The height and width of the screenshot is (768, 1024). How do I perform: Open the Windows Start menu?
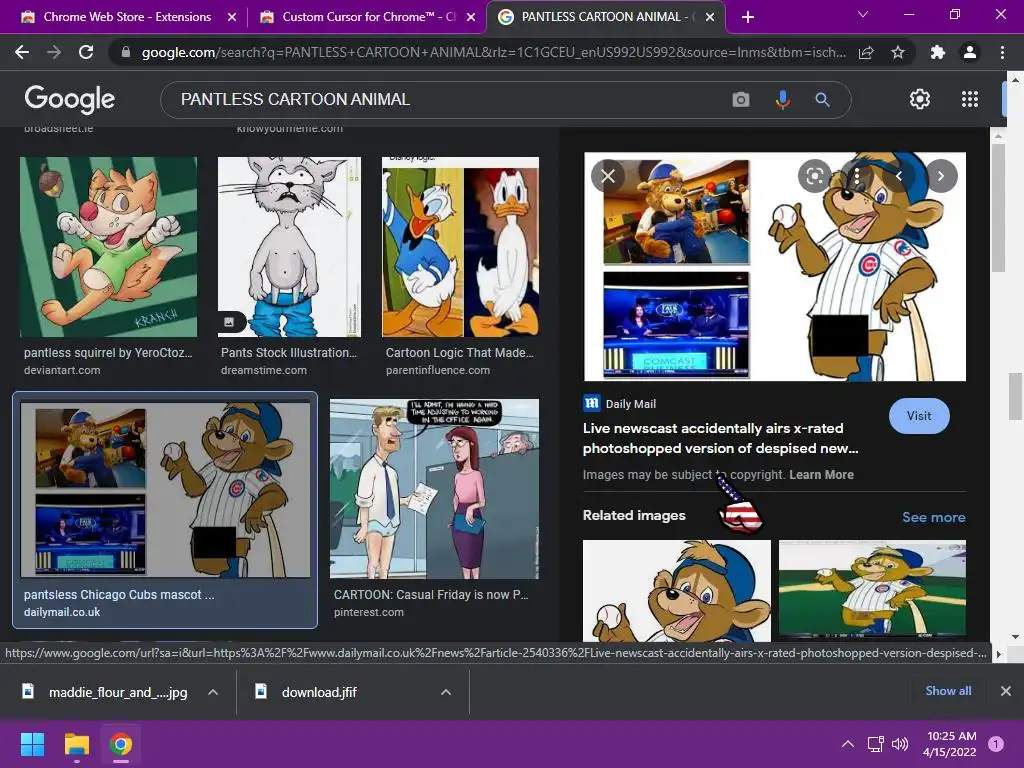click(x=32, y=744)
